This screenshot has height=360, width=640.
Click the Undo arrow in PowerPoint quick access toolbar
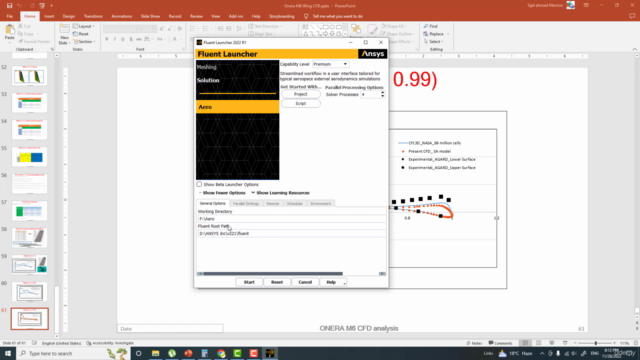tap(19, 6)
